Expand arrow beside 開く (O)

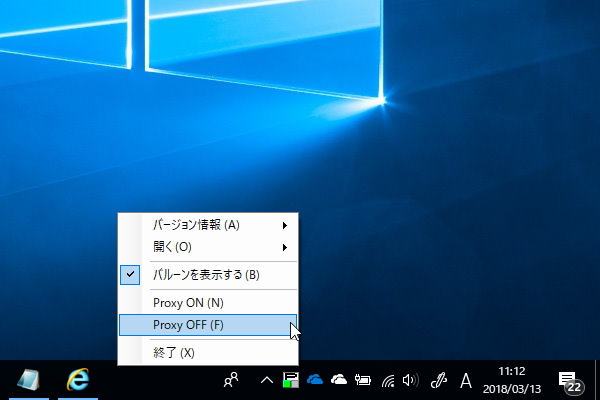(x=285, y=247)
